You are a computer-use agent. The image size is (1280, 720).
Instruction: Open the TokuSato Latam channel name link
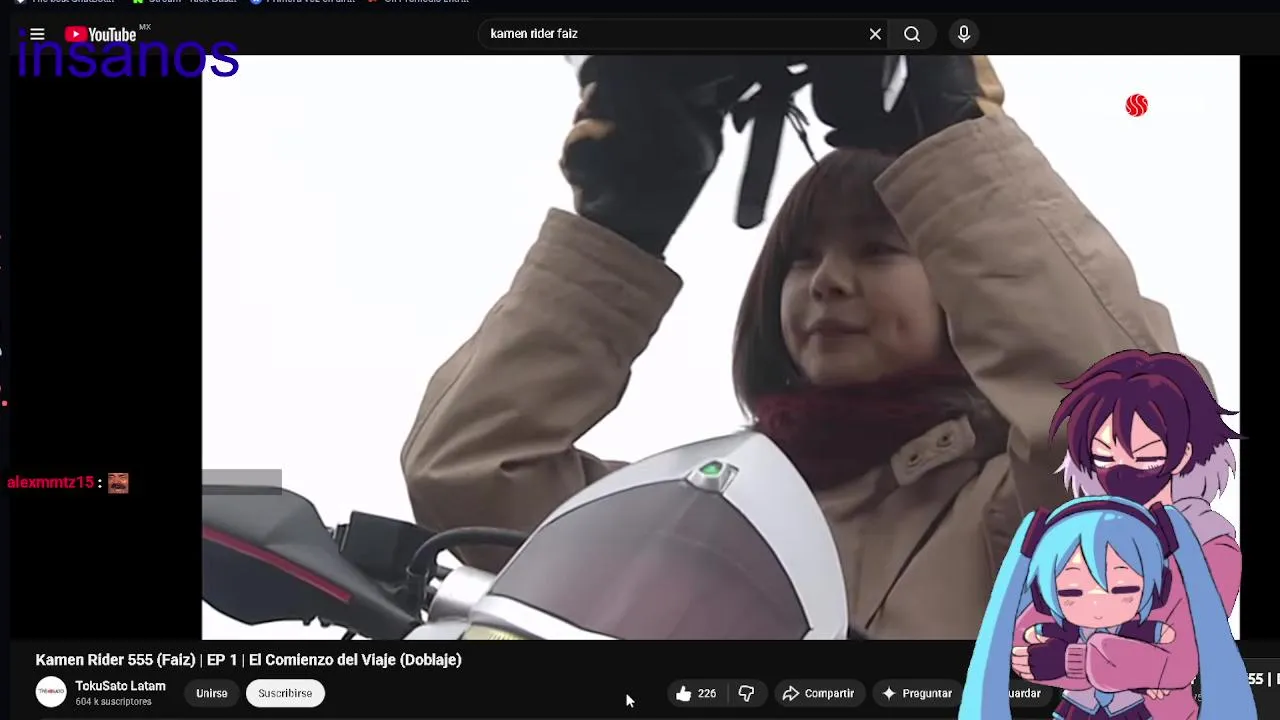(x=120, y=686)
